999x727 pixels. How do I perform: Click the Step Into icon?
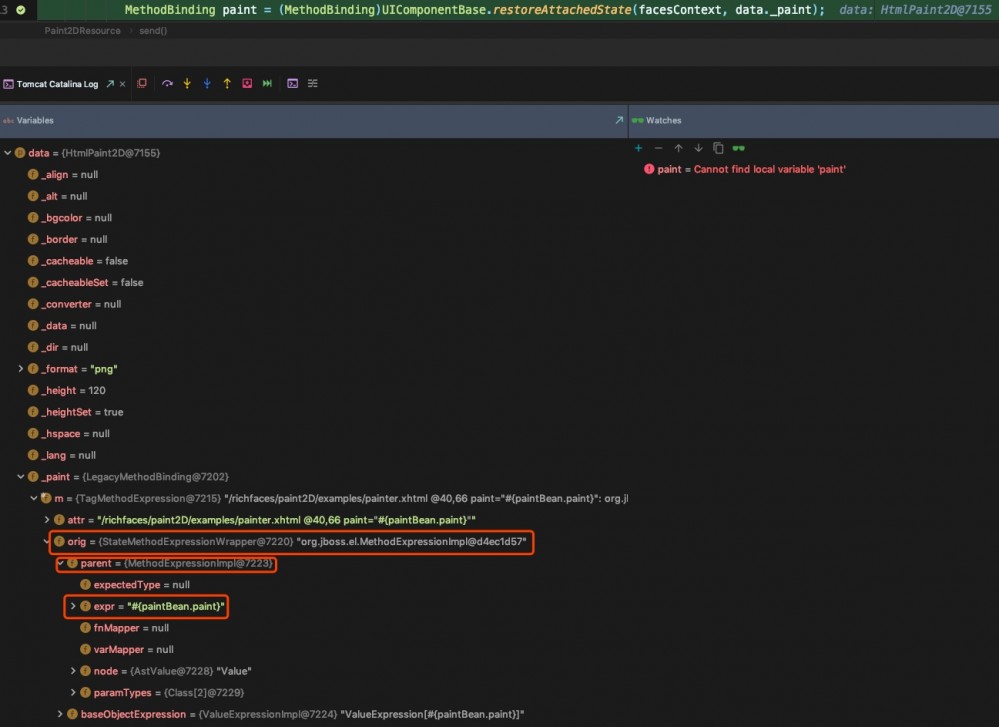point(187,83)
